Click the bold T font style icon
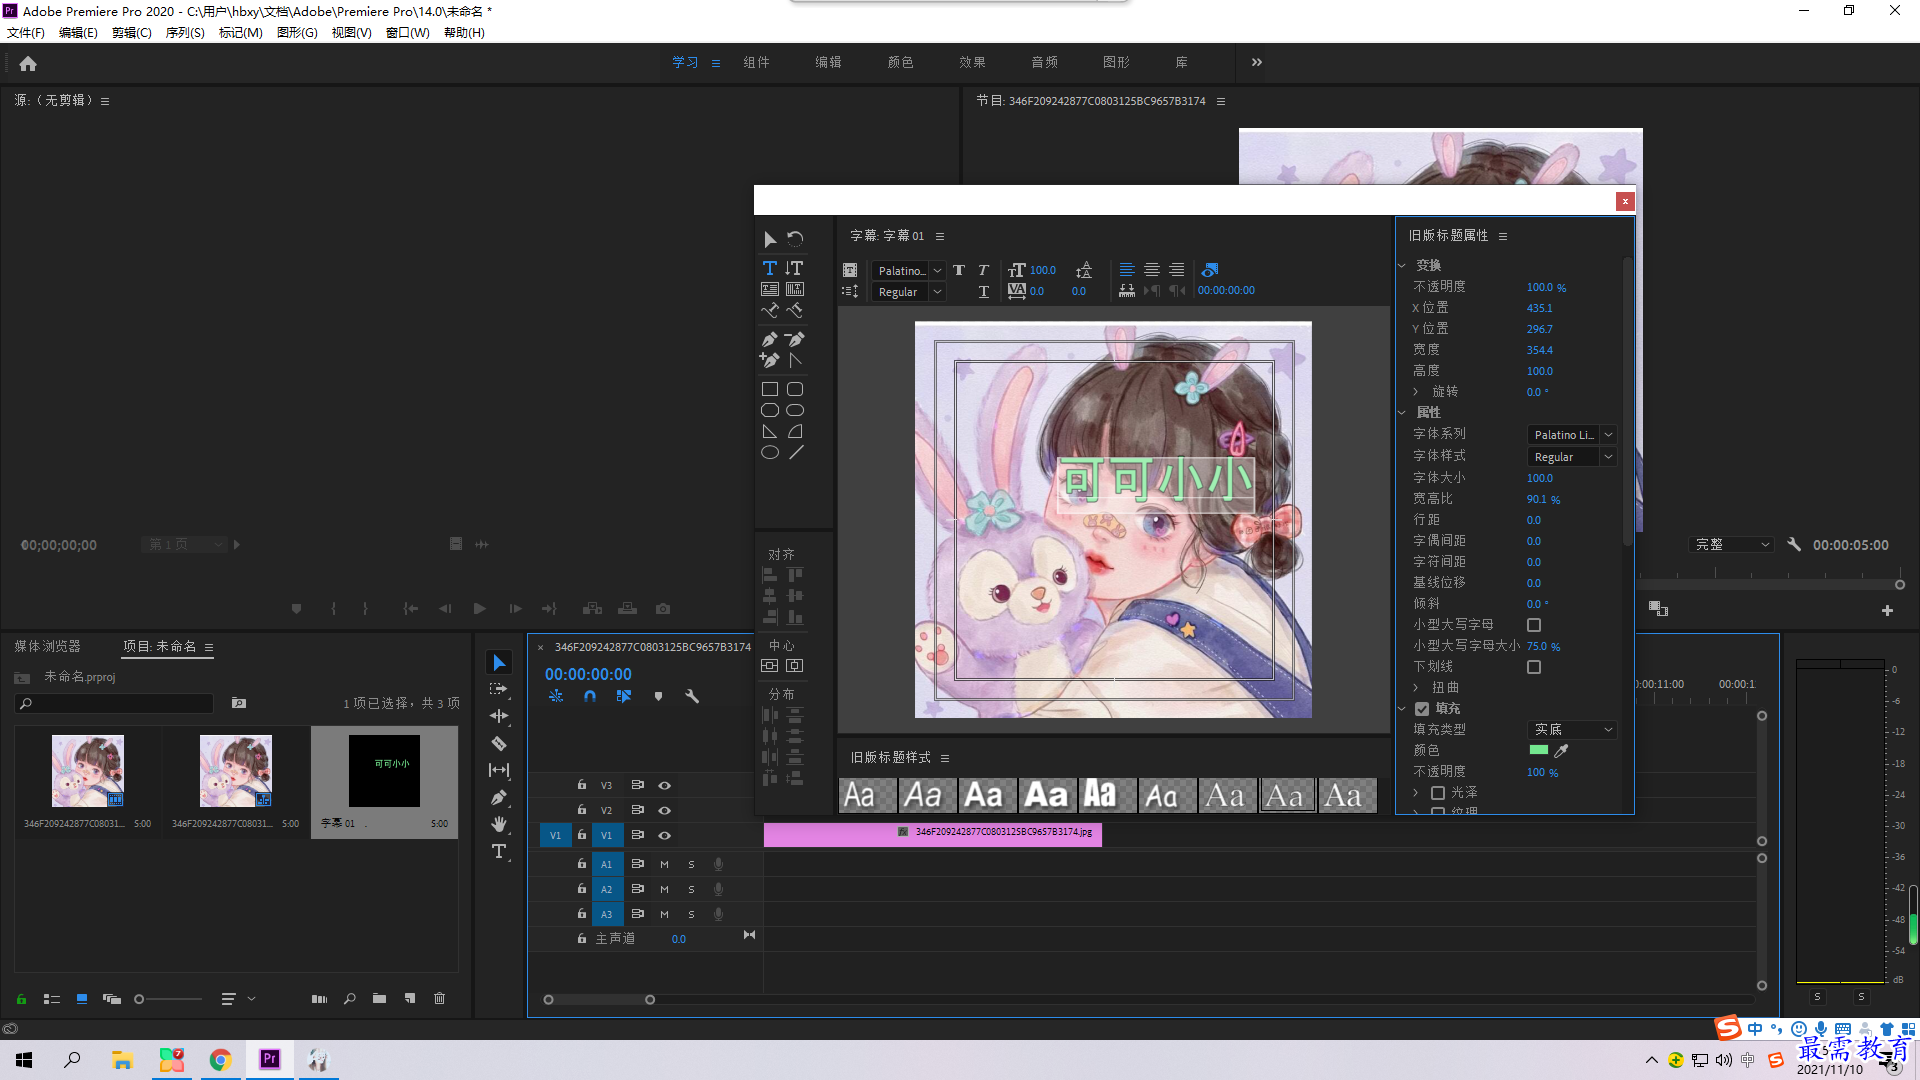This screenshot has height=1080, width=1920. [x=959, y=270]
